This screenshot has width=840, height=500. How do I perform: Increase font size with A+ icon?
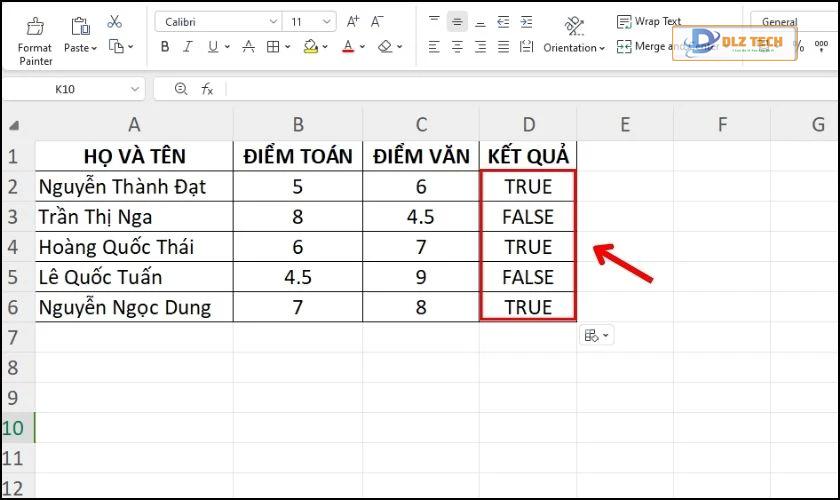(352, 21)
